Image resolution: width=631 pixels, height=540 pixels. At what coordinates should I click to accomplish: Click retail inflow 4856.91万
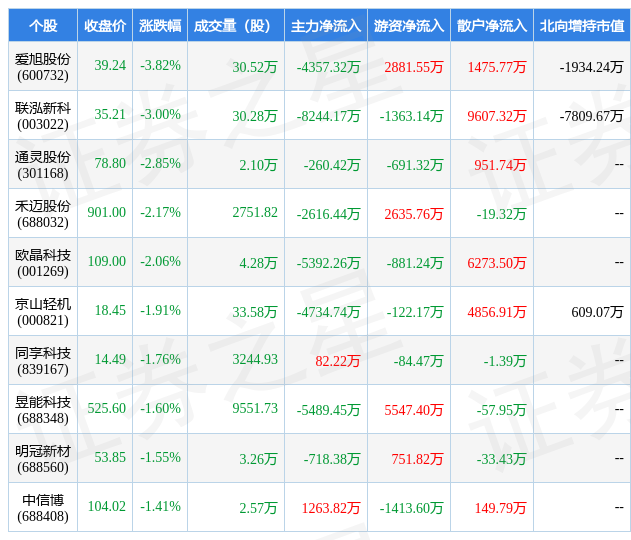tap(497, 312)
